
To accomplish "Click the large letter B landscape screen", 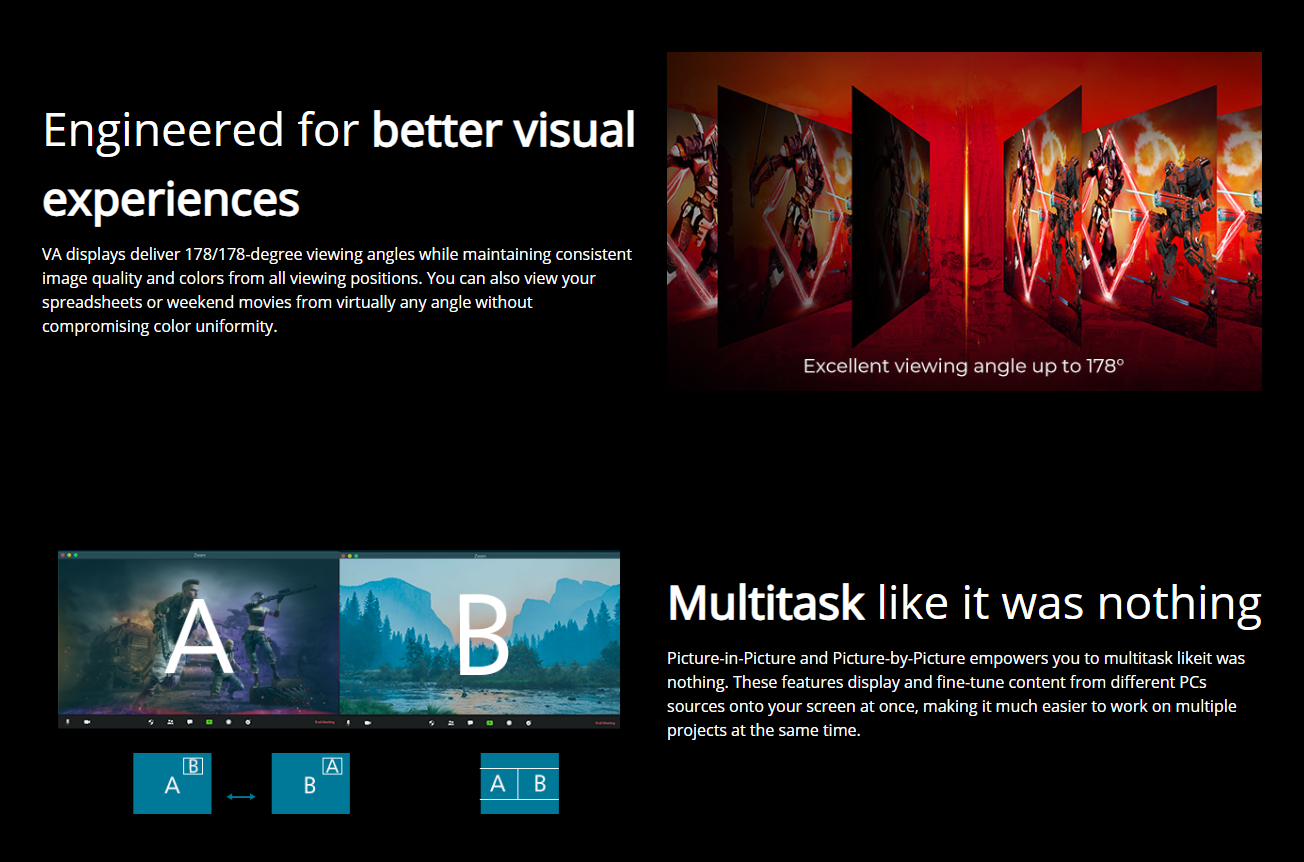I will (x=480, y=638).
